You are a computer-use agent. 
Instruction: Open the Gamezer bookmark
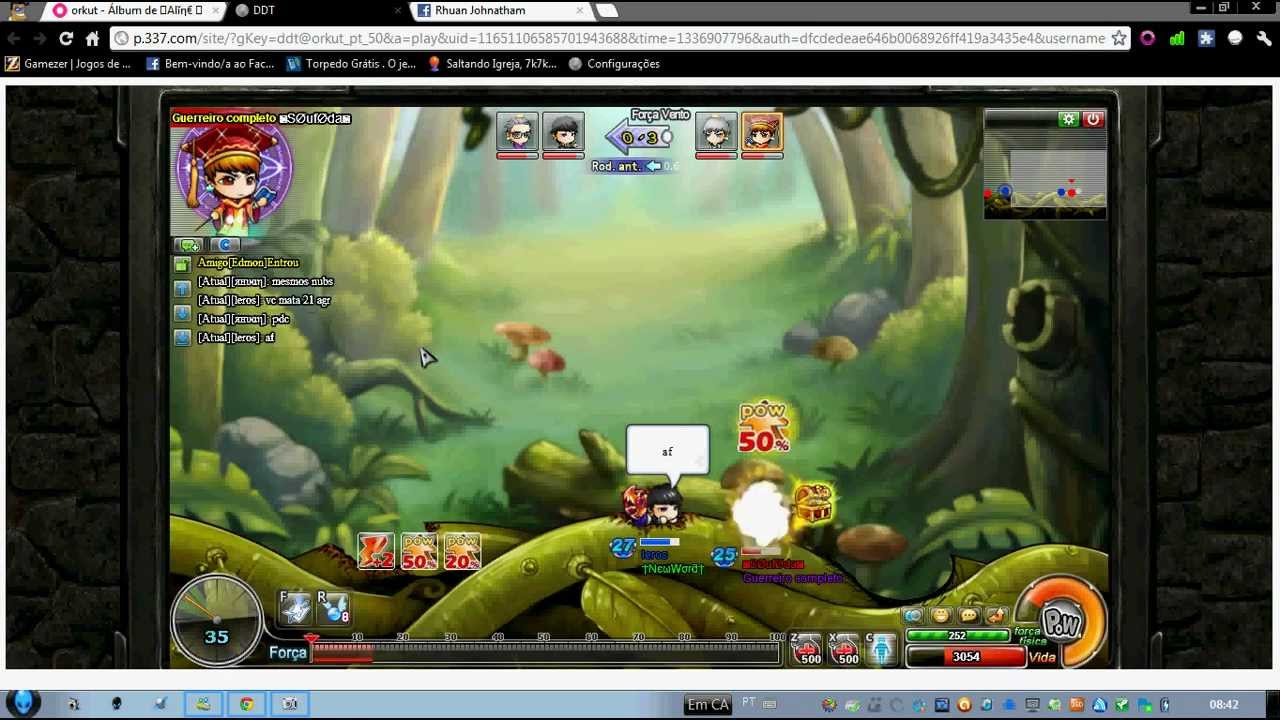coord(68,63)
